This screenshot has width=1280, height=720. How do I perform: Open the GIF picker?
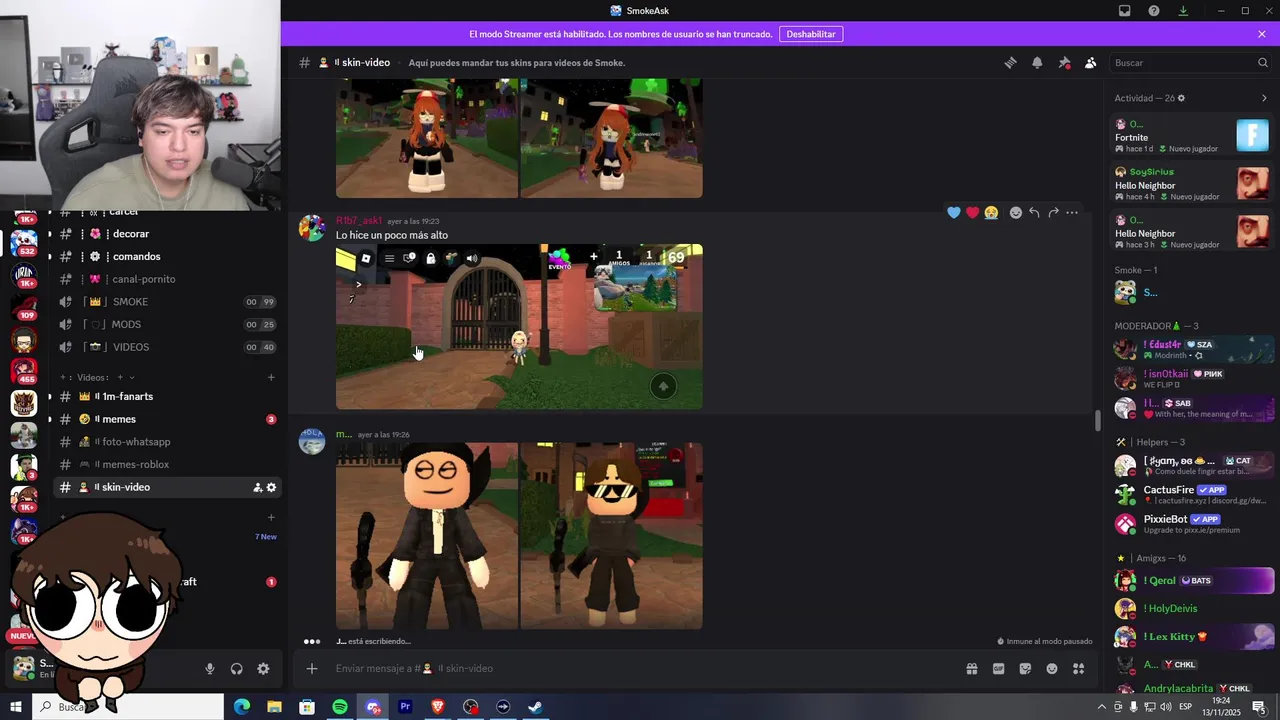point(998,669)
